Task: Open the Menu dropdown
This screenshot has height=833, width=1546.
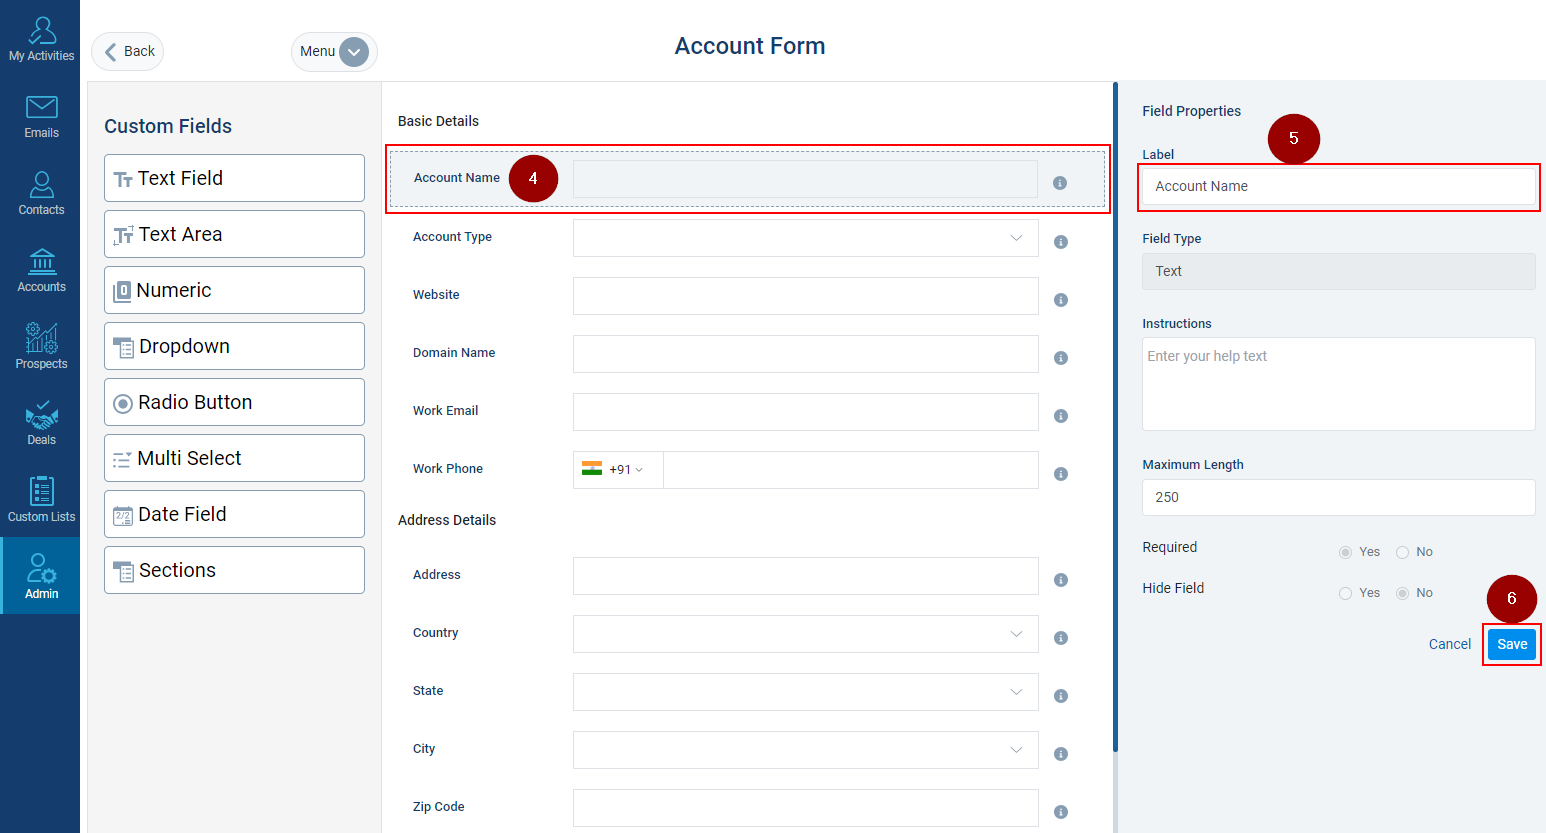Action: 334,51
